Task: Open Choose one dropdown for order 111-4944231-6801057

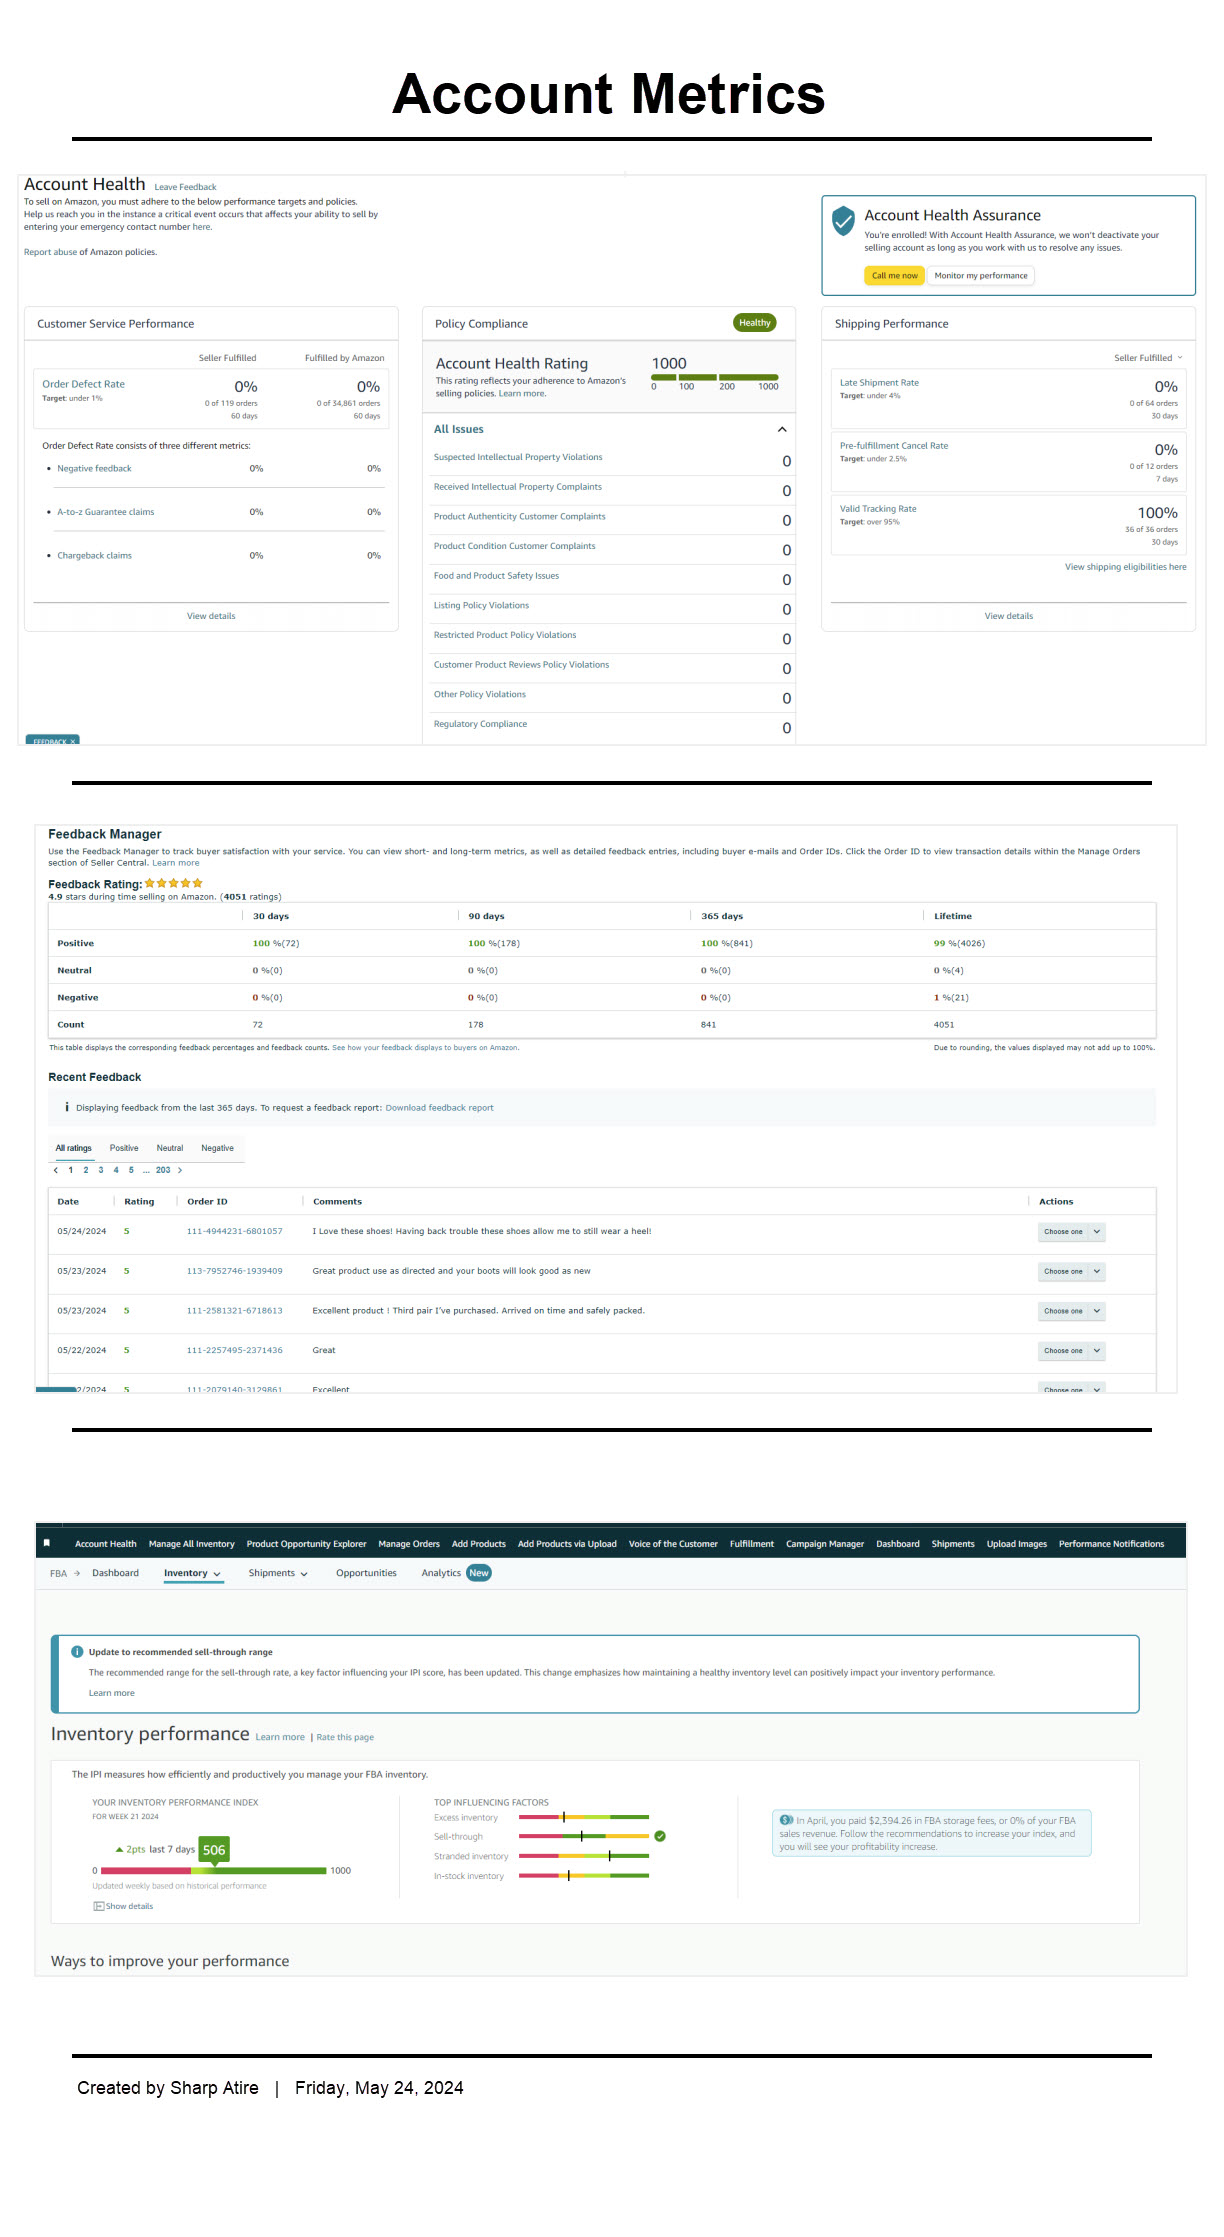Action: (x=1071, y=1232)
